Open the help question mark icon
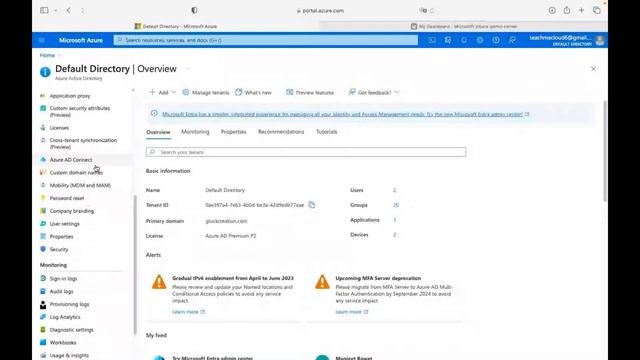Image resolution: width=640 pixels, height=360 pixels. pos(496,40)
